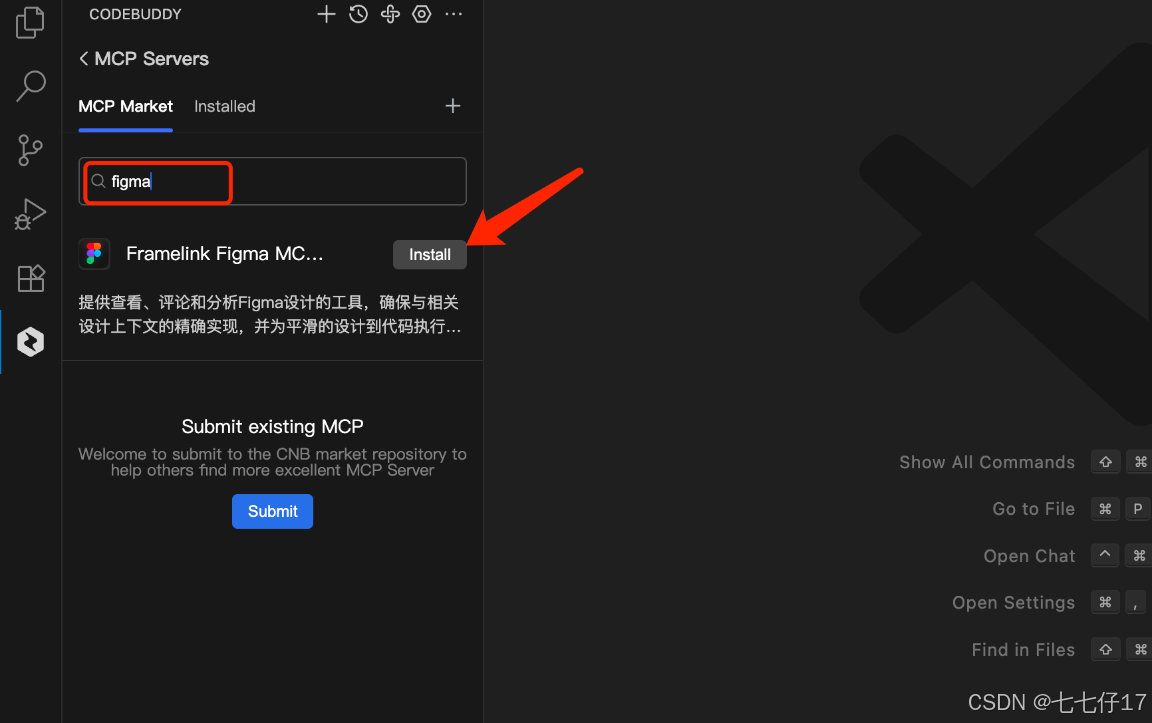1152x723 pixels.
Task: Open chat history clock icon
Action: coord(359,14)
